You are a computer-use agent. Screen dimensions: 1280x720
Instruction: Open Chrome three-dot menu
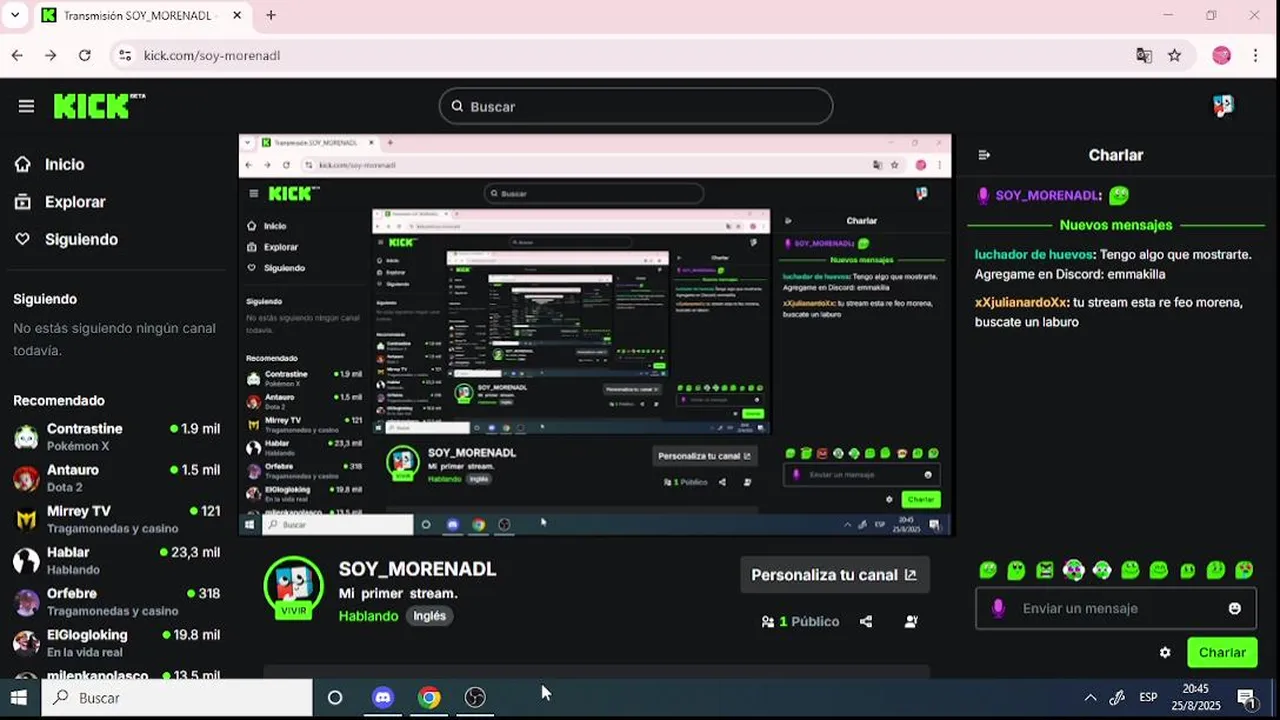[1255, 55]
